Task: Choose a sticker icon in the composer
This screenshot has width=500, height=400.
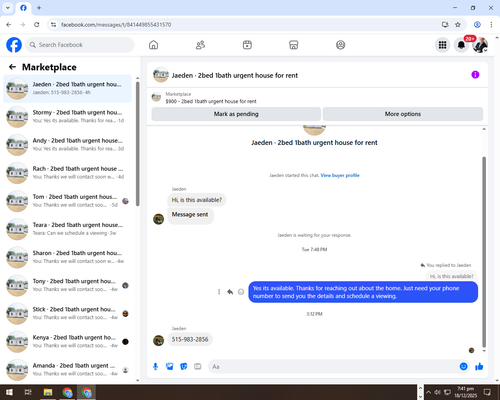Action: click(184, 367)
